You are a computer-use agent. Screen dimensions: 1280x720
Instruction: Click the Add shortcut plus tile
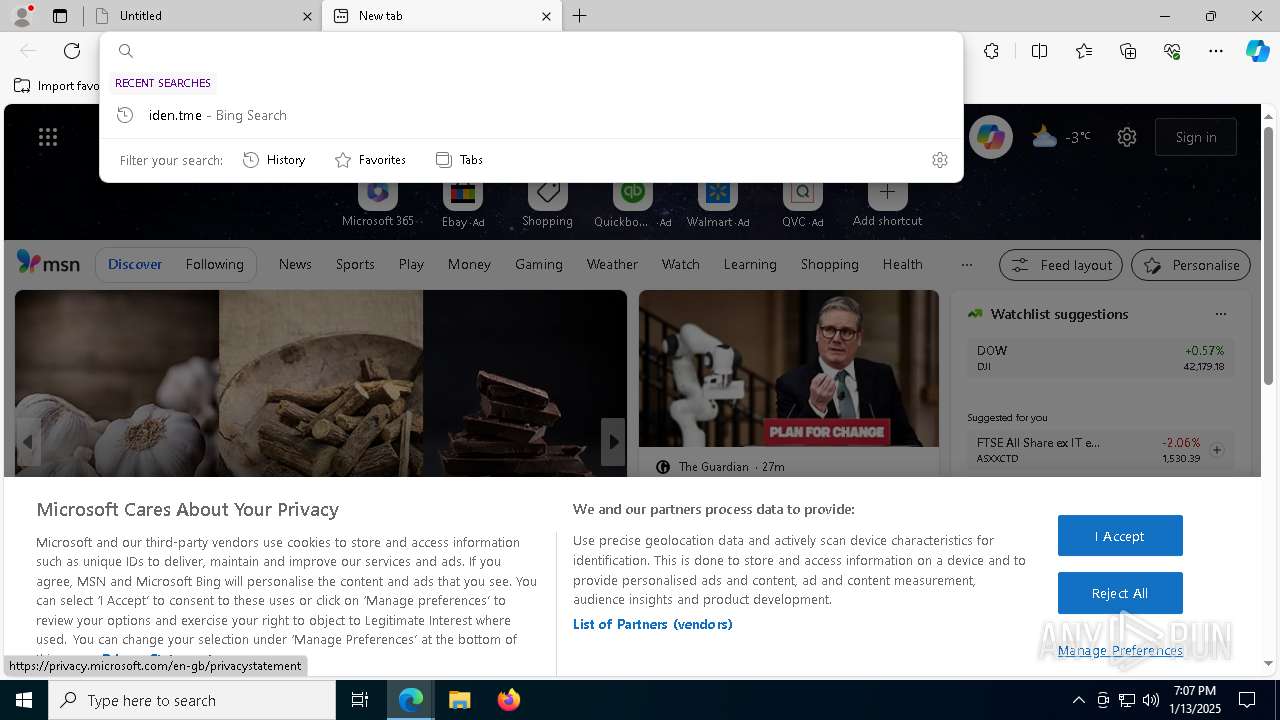(887, 205)
